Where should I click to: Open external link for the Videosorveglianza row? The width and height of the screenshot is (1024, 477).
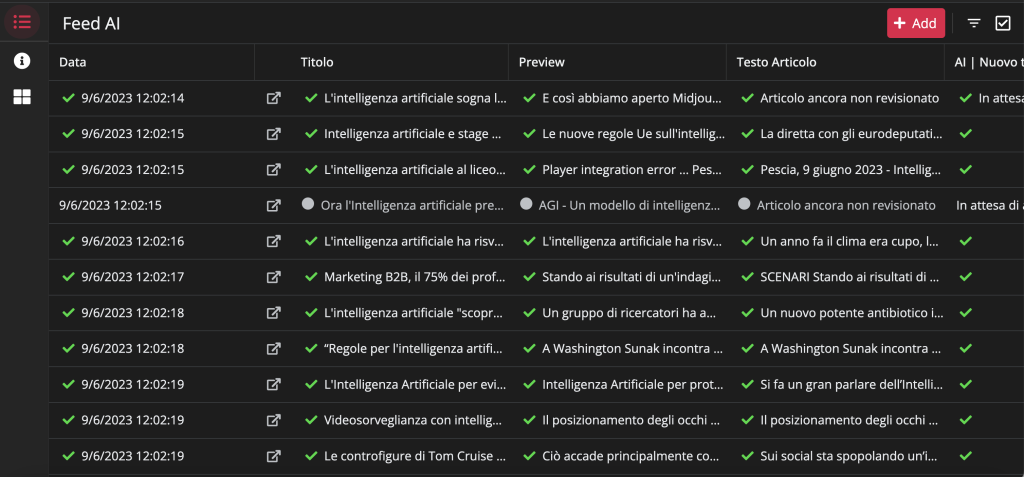pyautogui.click(x=274, y=419)
